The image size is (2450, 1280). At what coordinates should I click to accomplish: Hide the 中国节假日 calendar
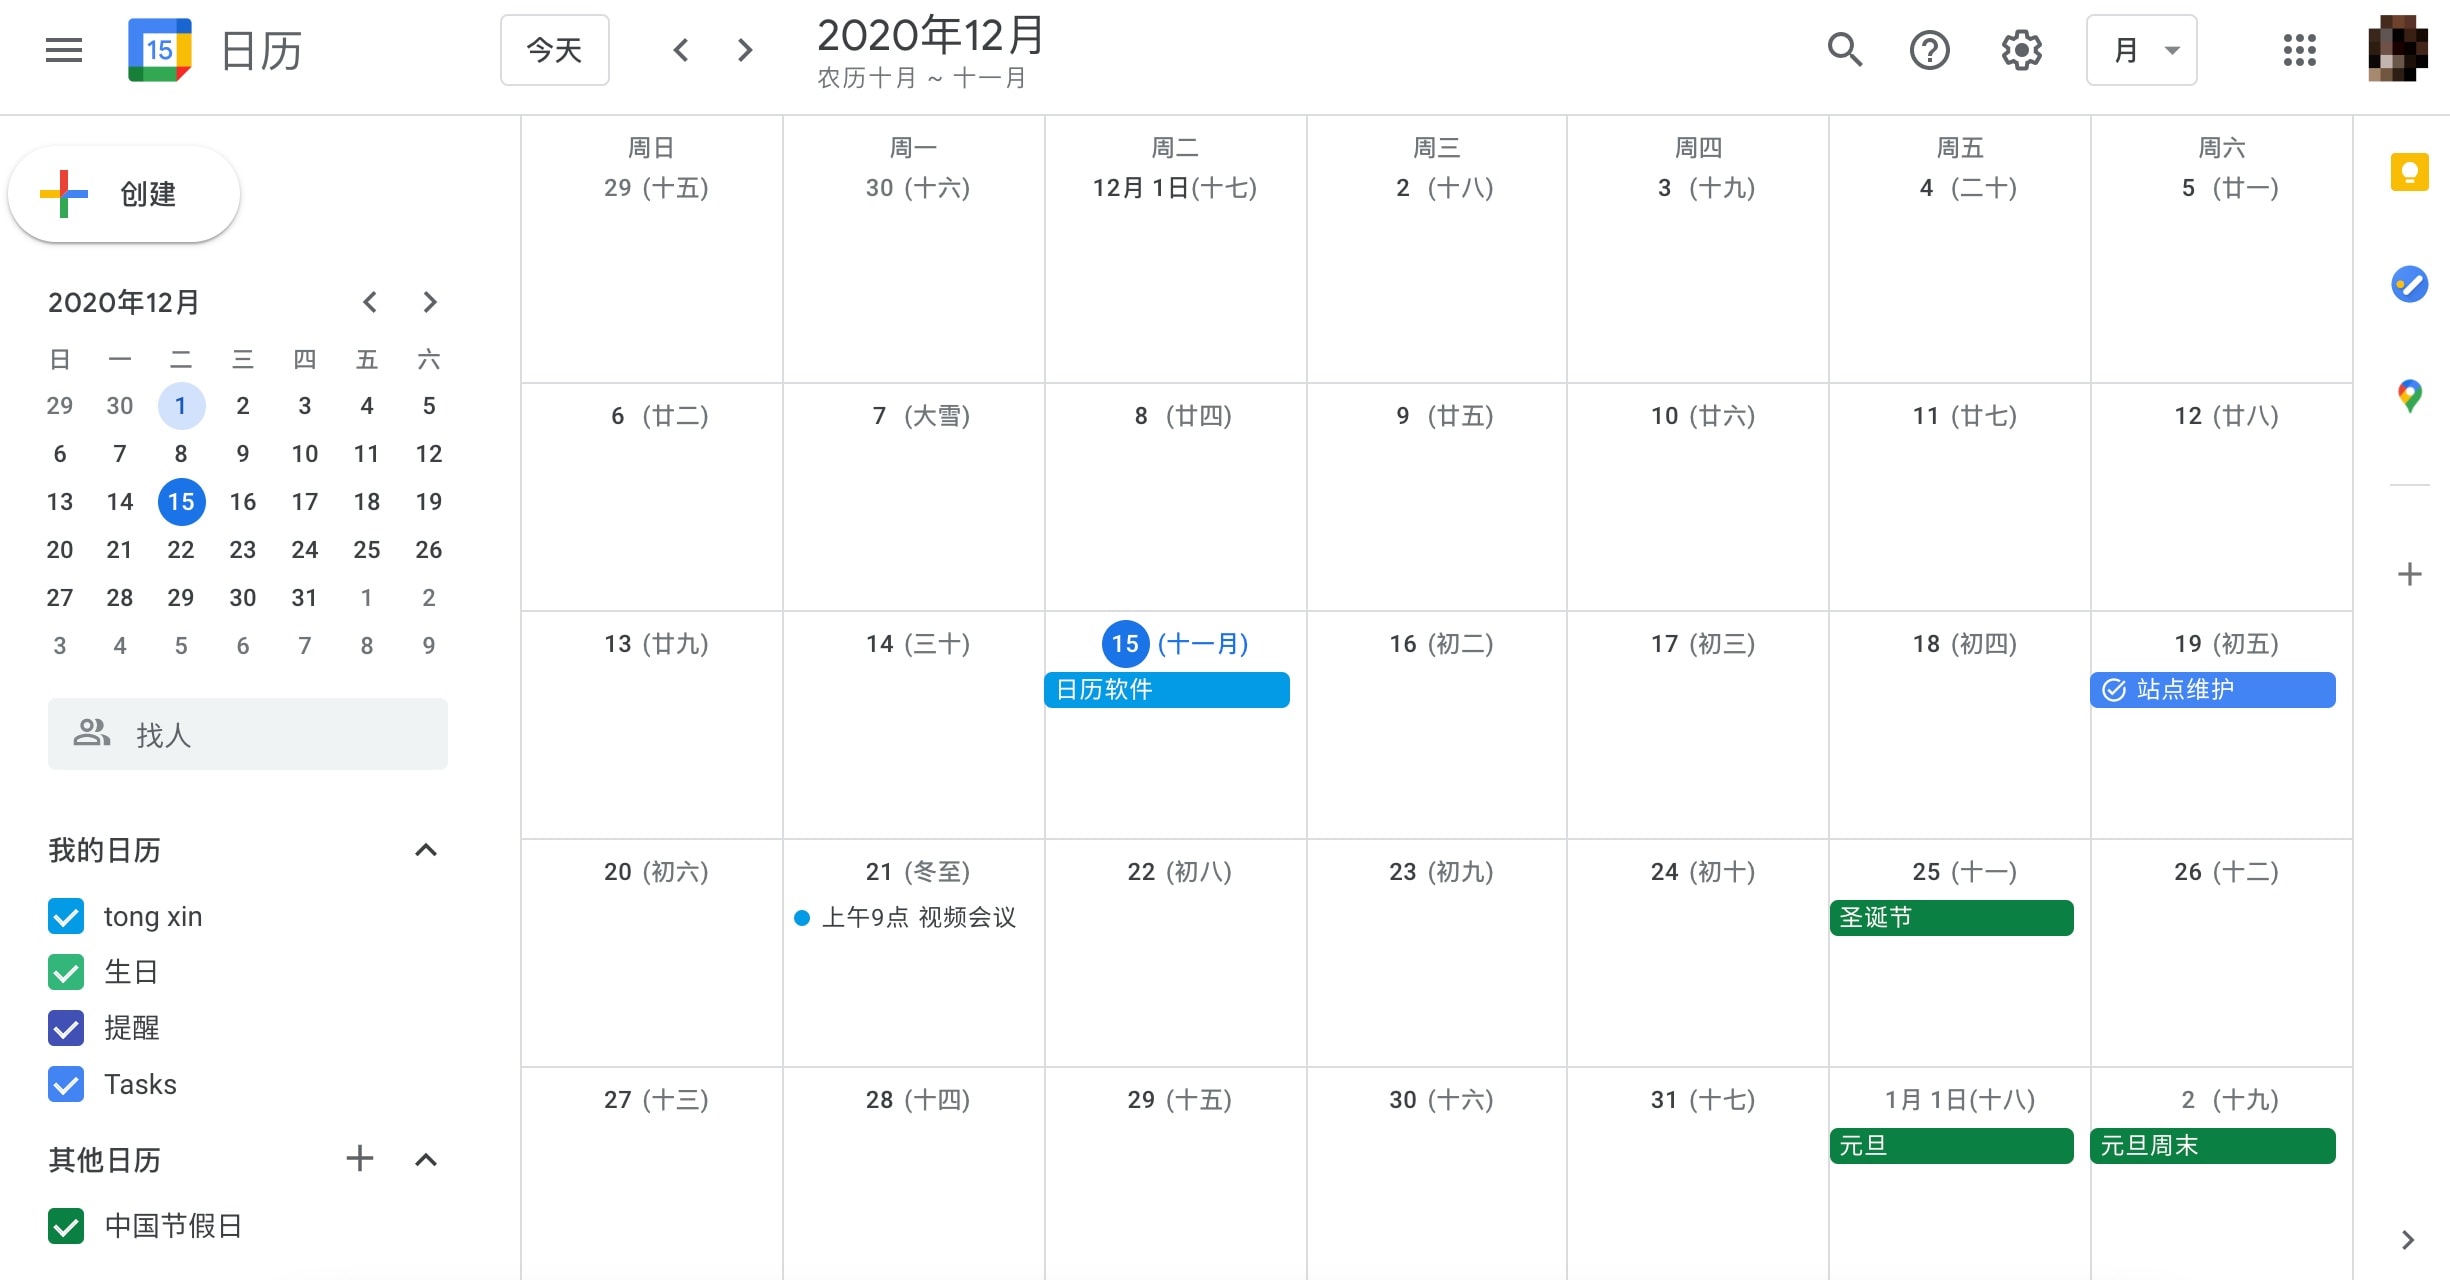point(66,1226)
